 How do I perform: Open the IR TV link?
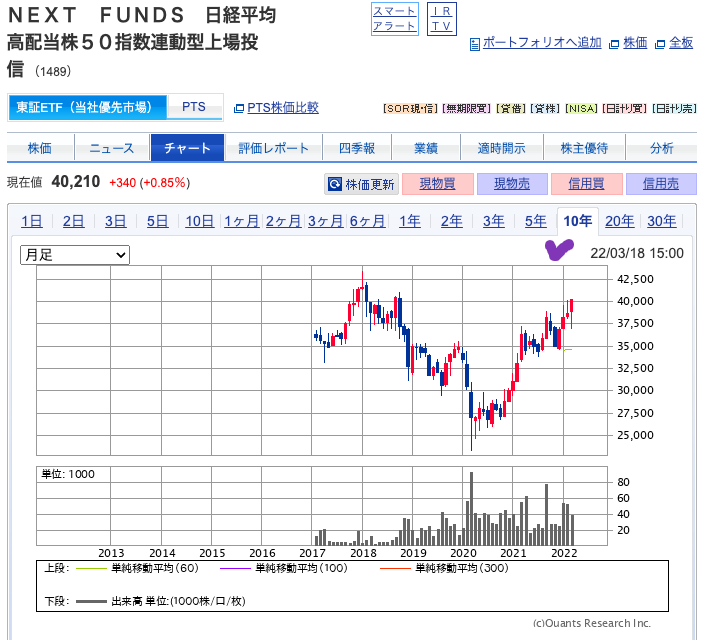442,18
